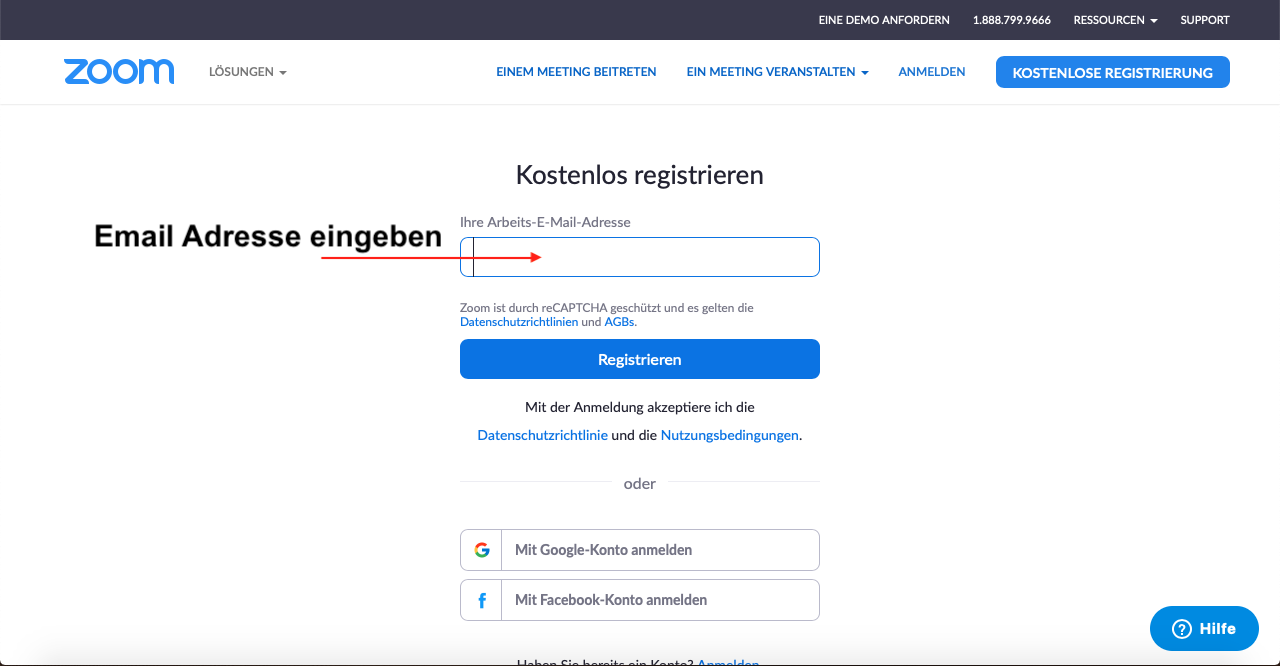The width and height of the screenshot is (1280, 666).
Task: Focus the Arbeits-E-Mail-Adresse input field
Action: pos(660,257)
